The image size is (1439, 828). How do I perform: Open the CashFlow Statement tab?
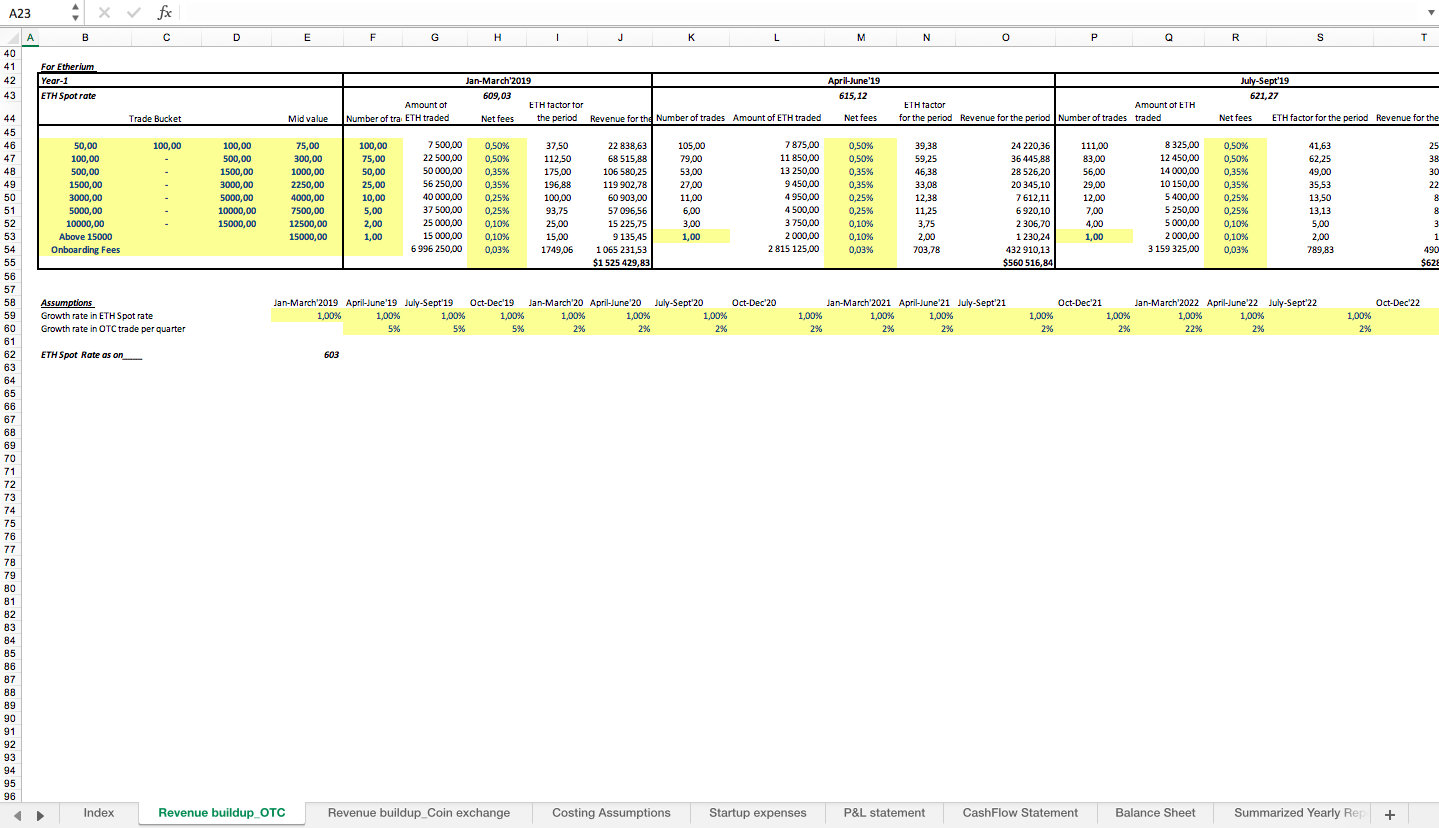pos(1020,813)
